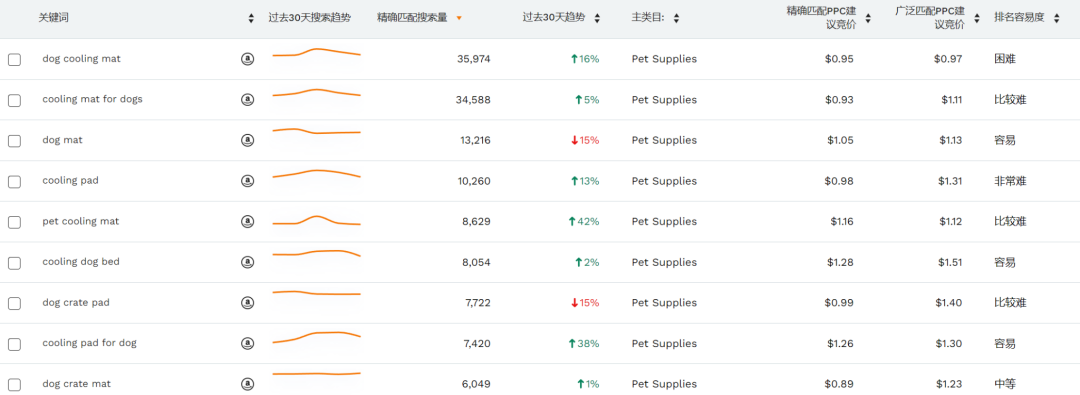The width and height of the screenshot is (1080, 395).
Task: Click exact PPC bid $0.95
Action: pyautogui.click(x=839, y=59)
